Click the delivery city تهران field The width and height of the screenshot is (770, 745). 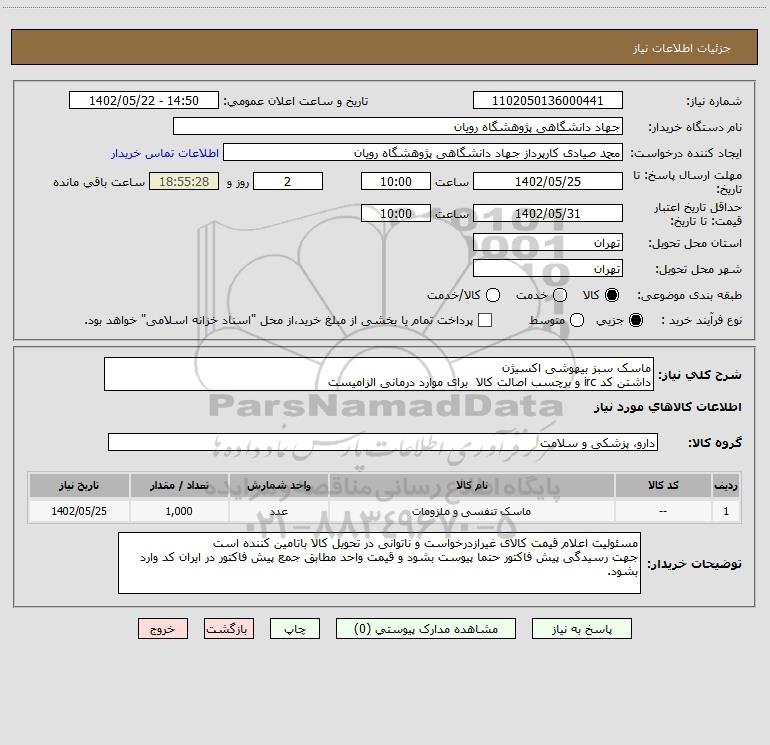click(548, 268)
